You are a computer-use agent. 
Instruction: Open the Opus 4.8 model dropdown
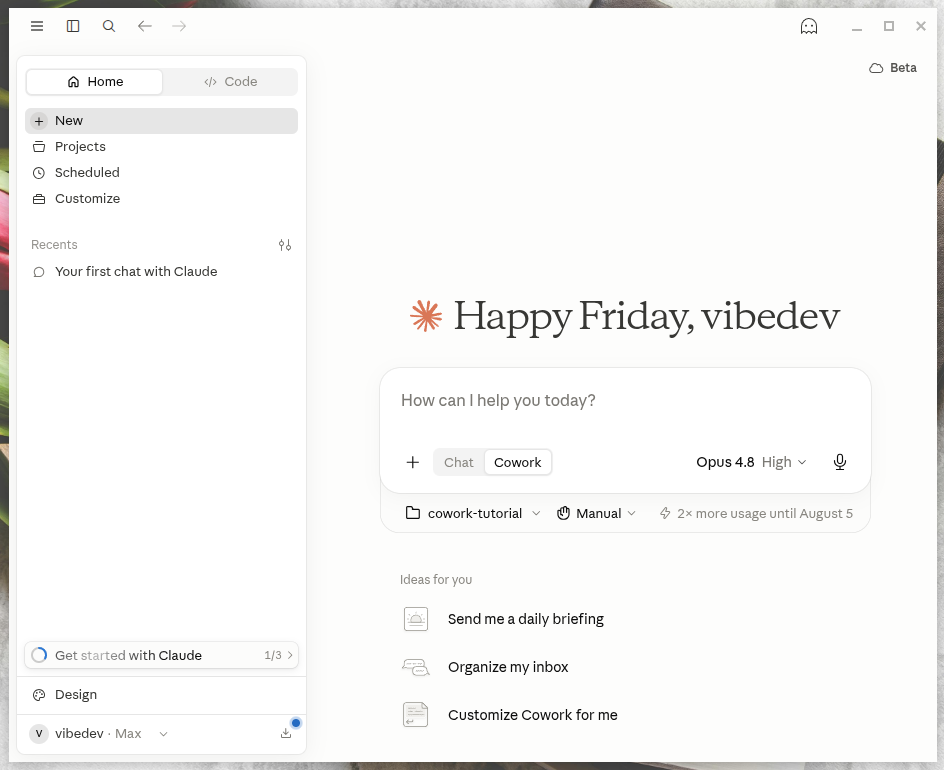(x=751, y=462)
